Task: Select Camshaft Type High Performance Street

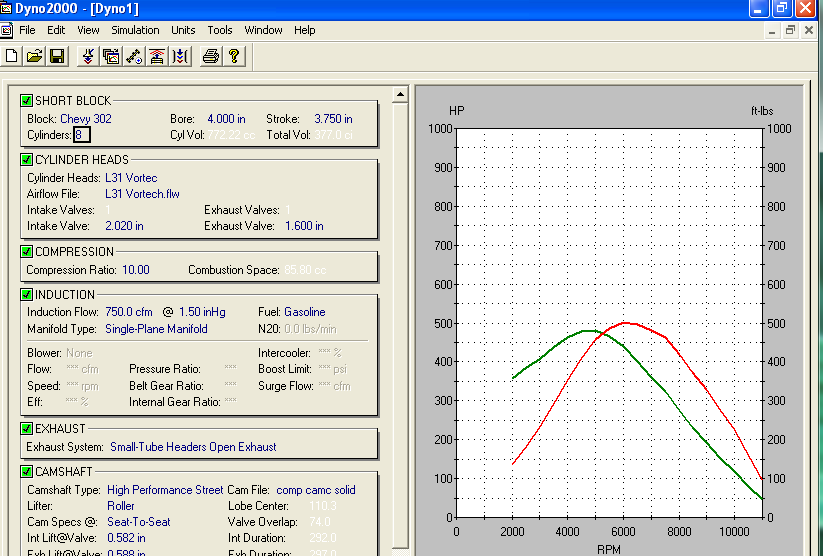Action: point(165,490)
